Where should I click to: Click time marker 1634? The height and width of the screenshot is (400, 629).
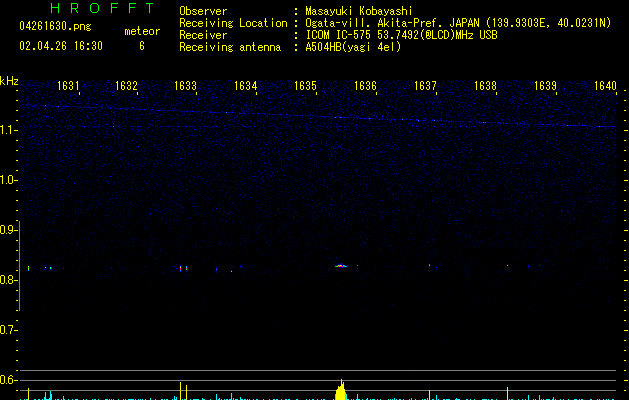246,86
